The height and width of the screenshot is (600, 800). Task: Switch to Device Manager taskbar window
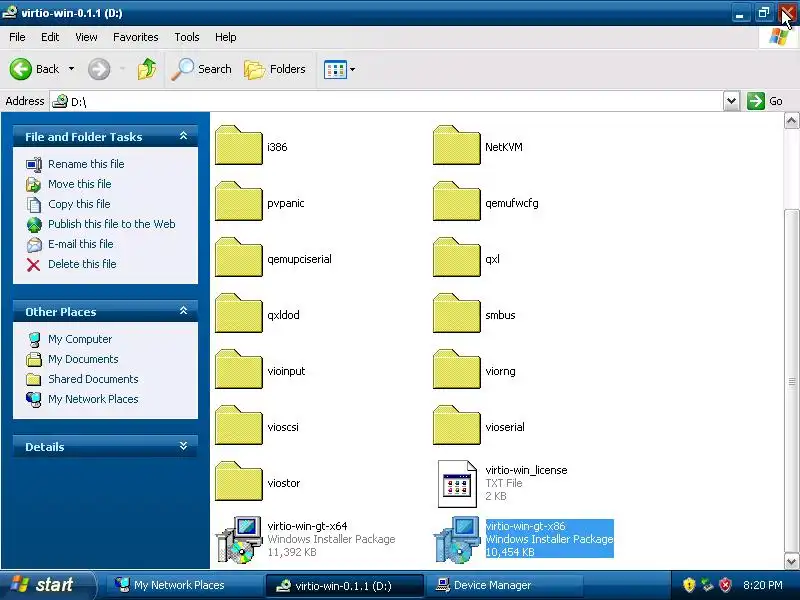505,585
